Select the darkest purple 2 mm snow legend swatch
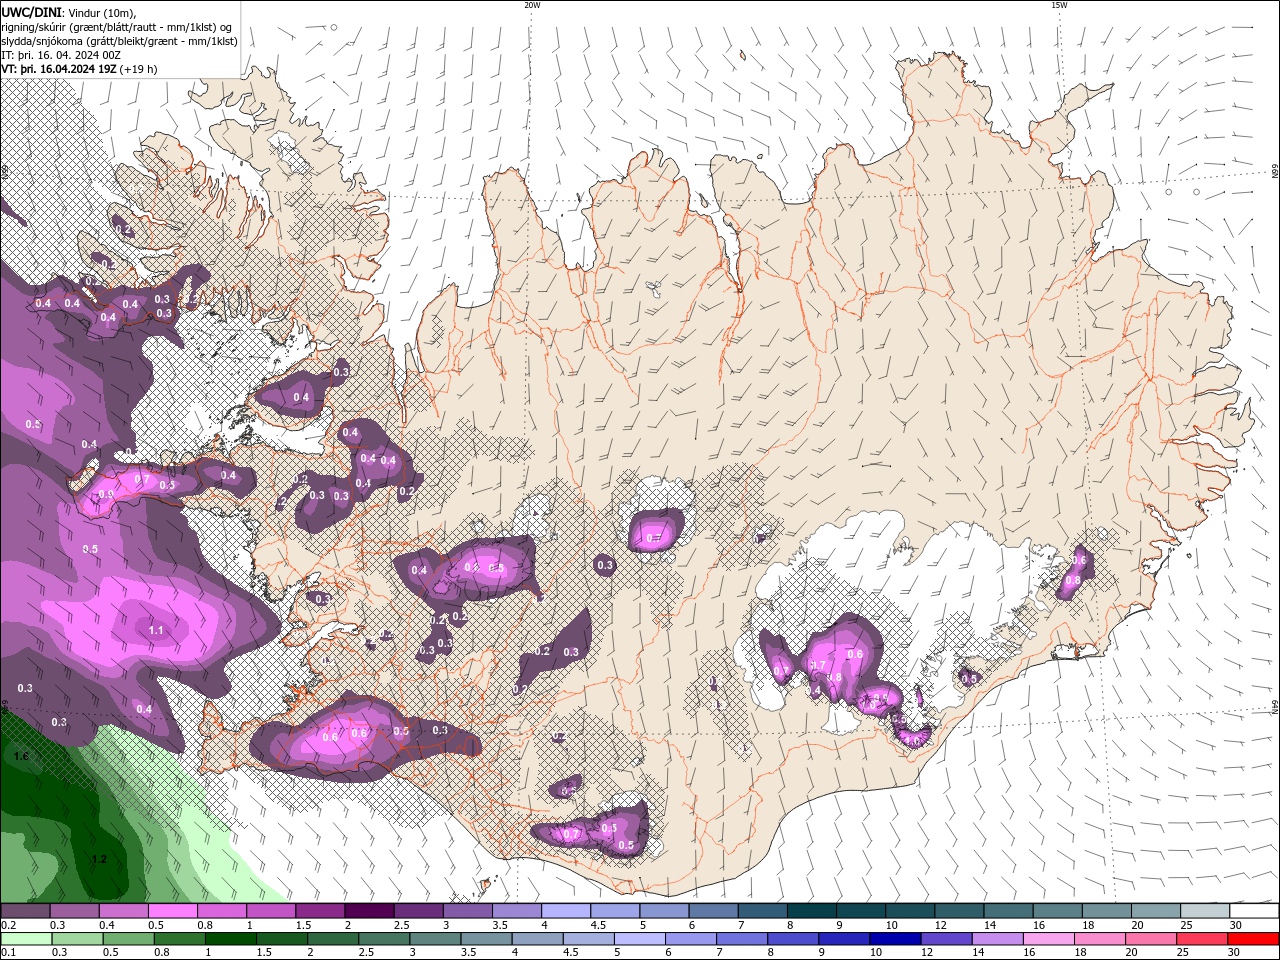 point(369,911)
